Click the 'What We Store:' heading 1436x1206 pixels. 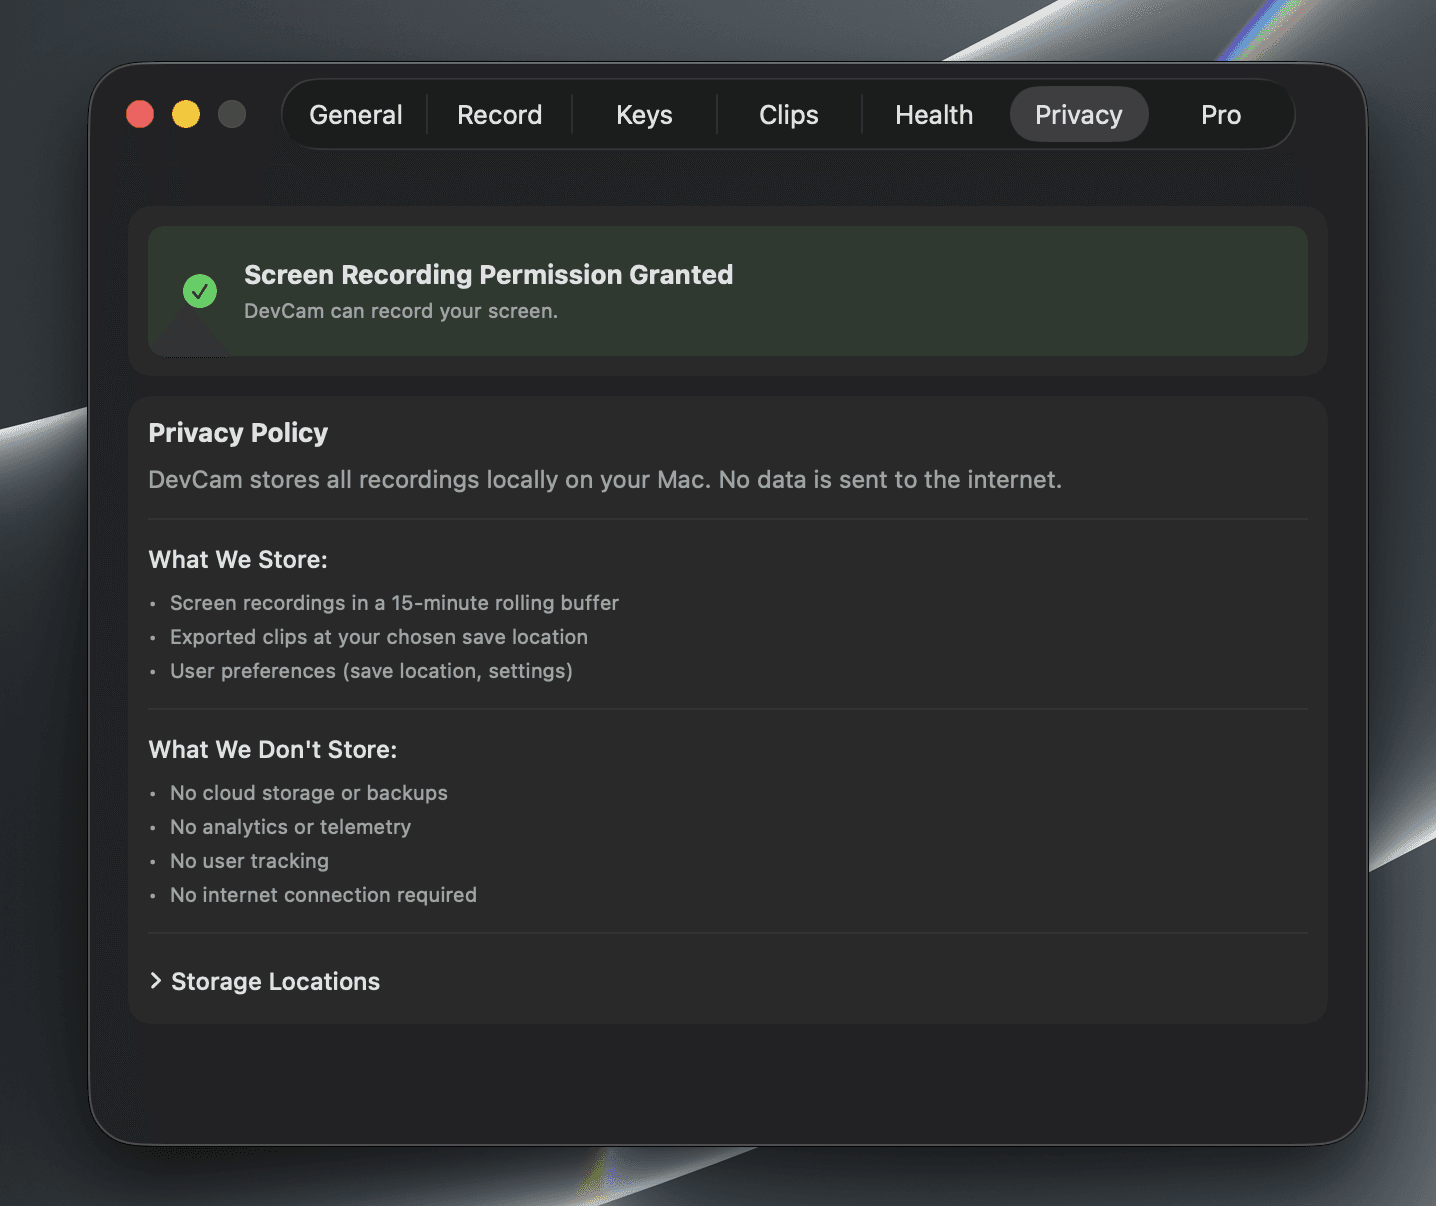[238, 560]
